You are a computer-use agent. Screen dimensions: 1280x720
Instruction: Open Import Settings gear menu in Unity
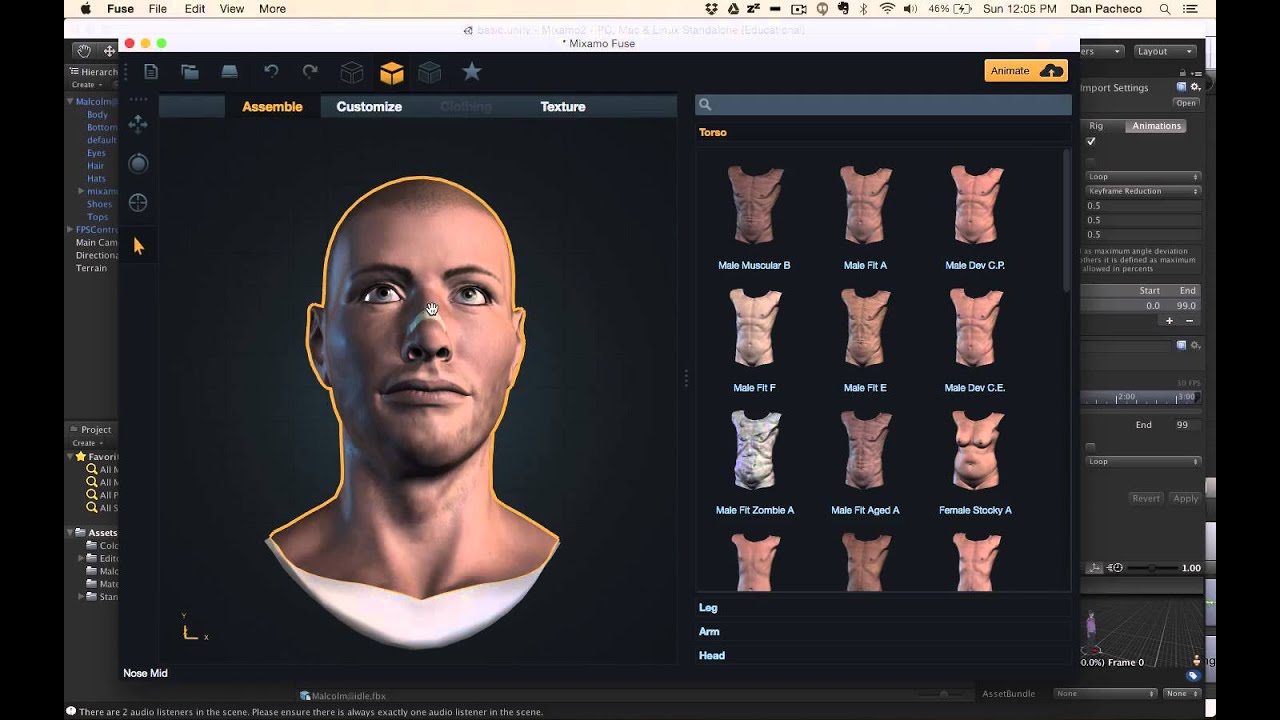(1195, 87)
